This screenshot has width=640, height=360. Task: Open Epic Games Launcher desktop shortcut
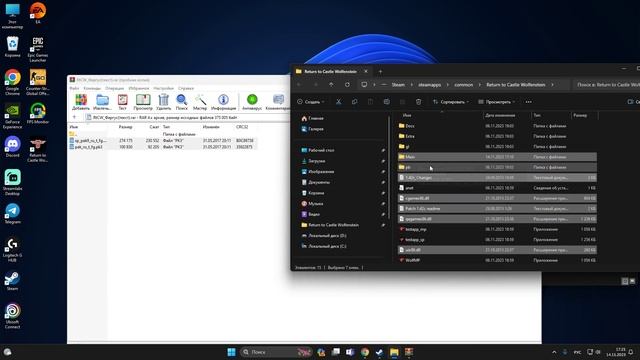point(38,49)
